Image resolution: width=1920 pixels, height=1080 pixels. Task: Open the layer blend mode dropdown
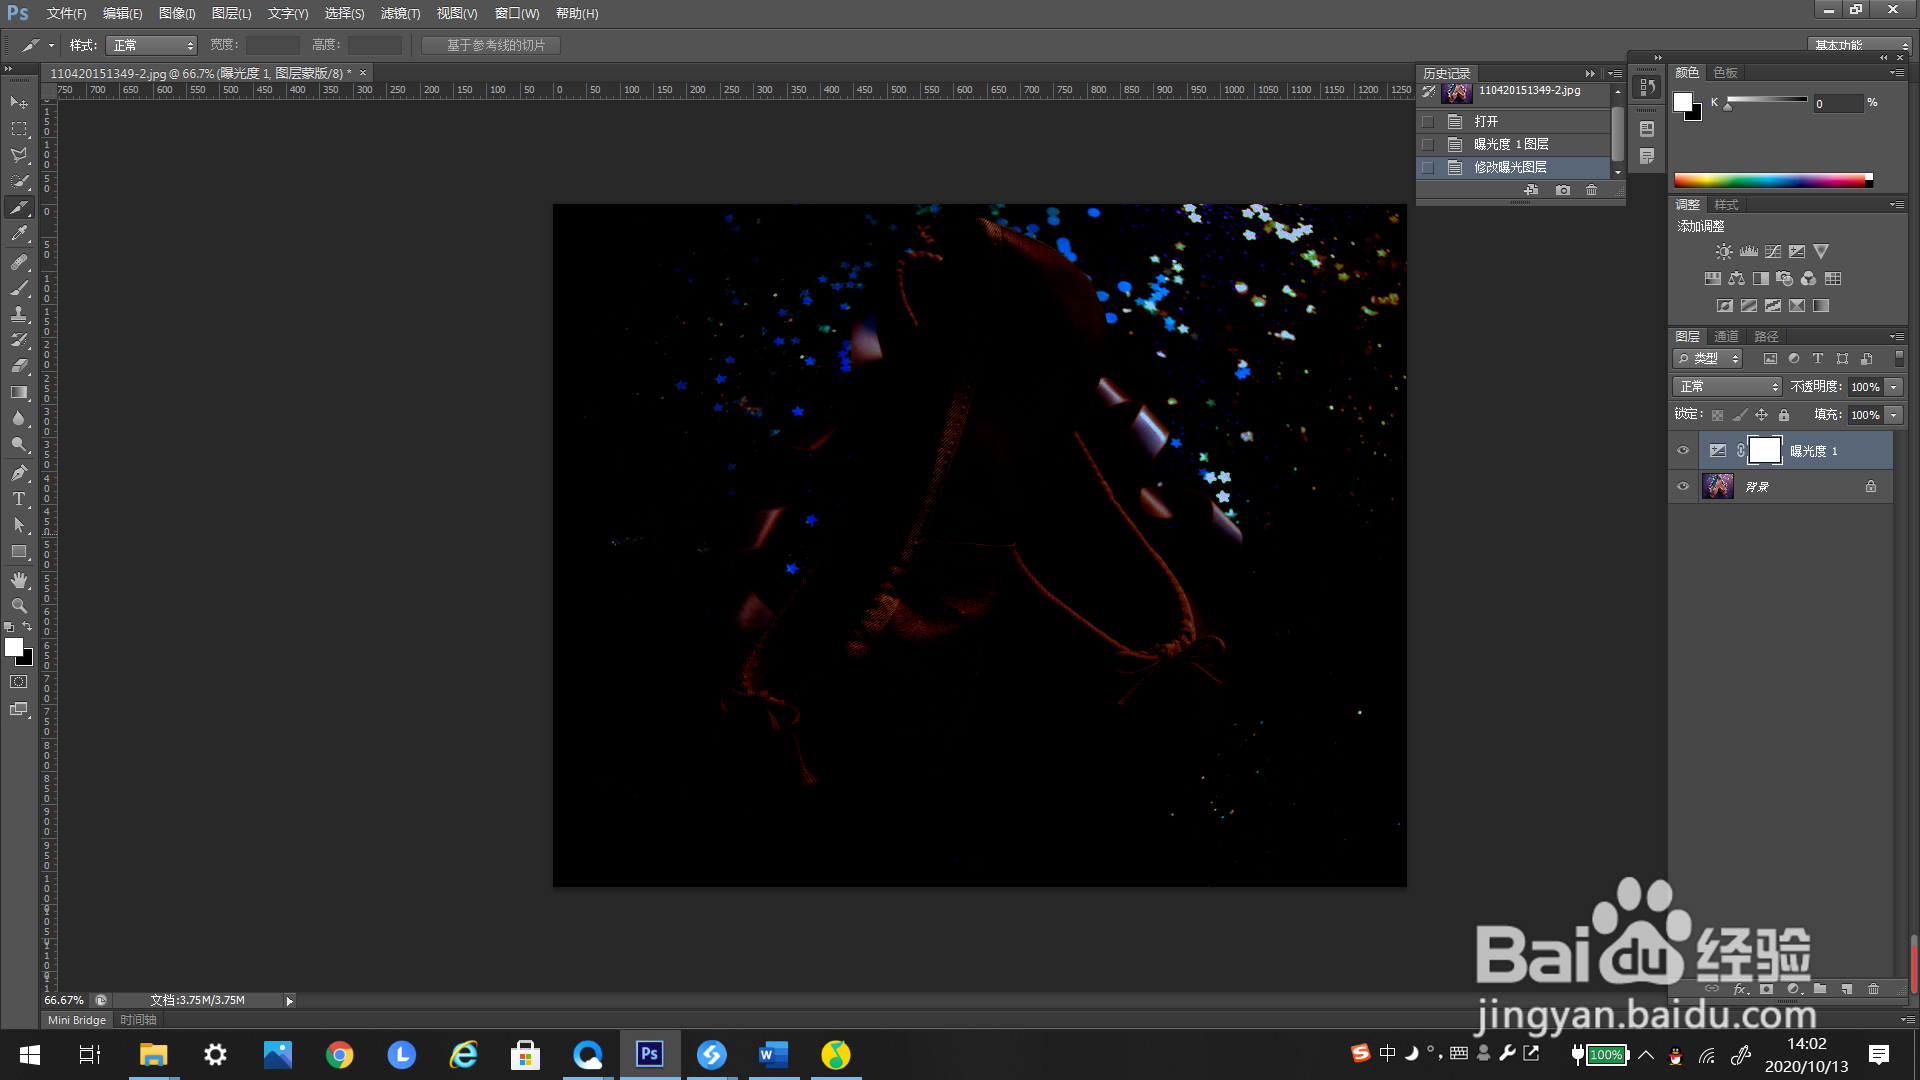(1727, 387)
